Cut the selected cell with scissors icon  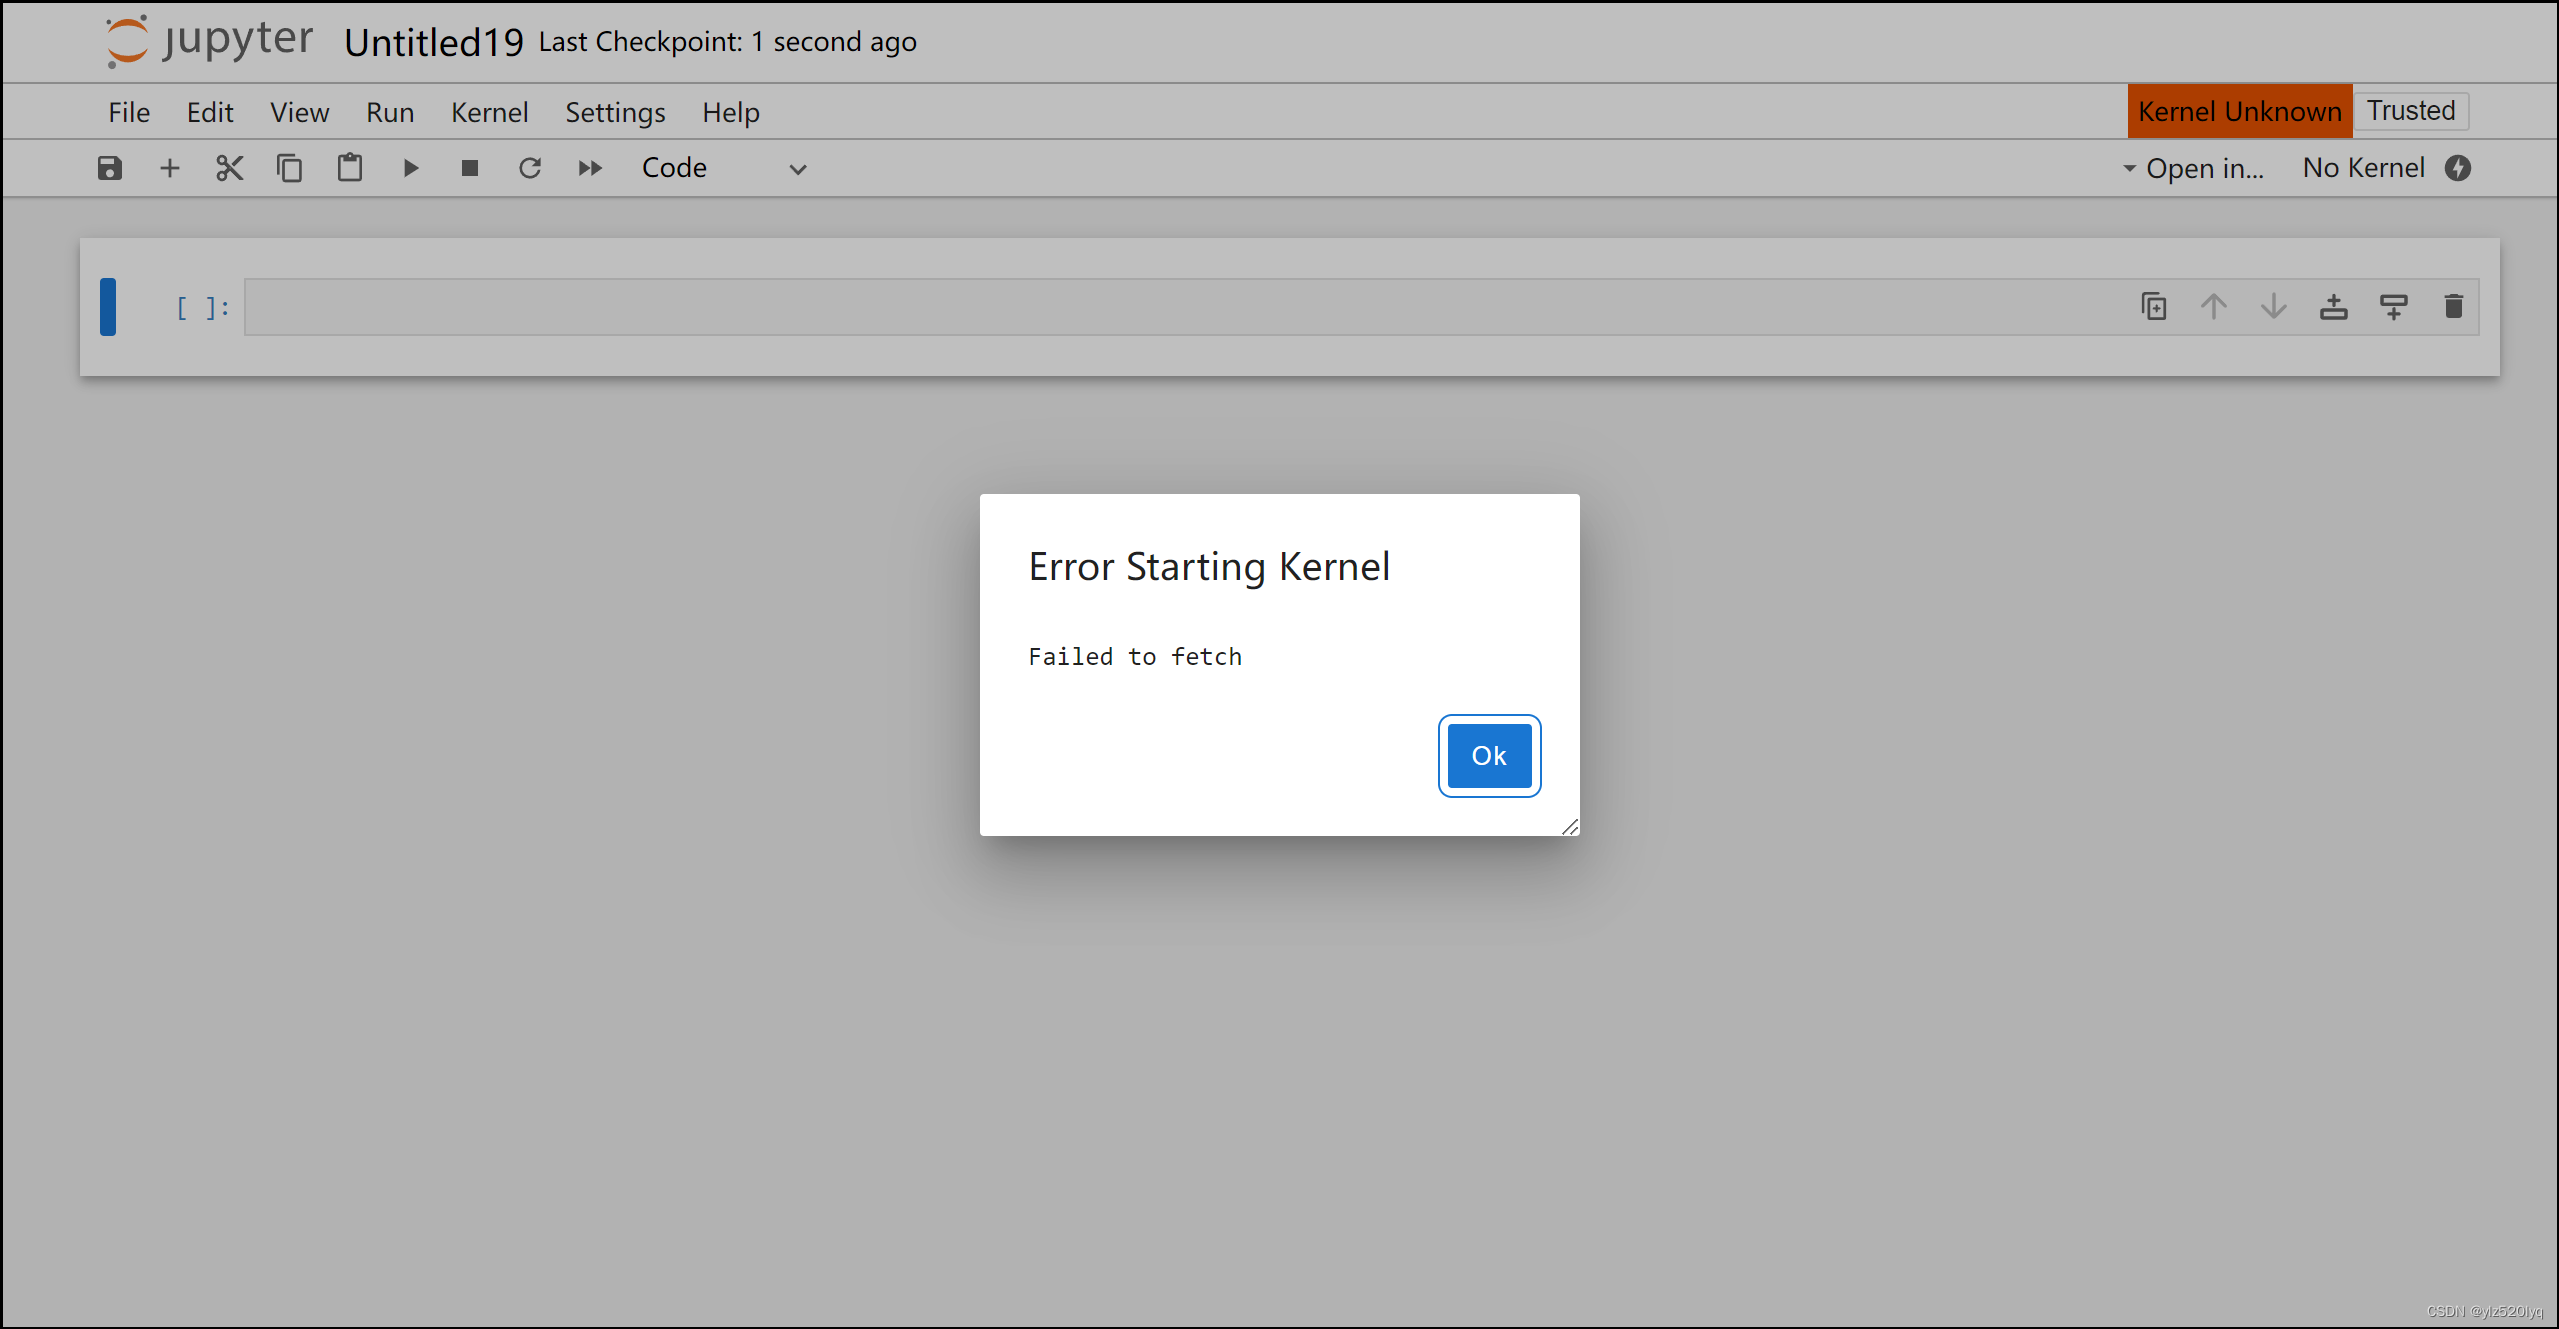(x=229, y=167)
